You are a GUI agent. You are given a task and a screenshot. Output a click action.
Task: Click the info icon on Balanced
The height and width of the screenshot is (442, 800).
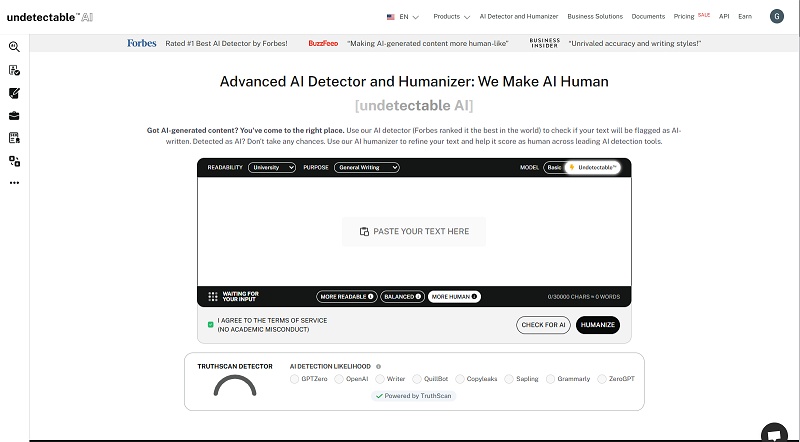418,297
